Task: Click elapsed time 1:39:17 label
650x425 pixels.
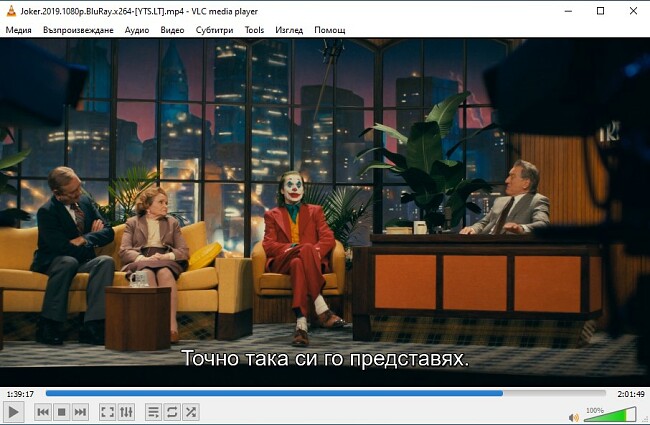Action: pos(20,394)
